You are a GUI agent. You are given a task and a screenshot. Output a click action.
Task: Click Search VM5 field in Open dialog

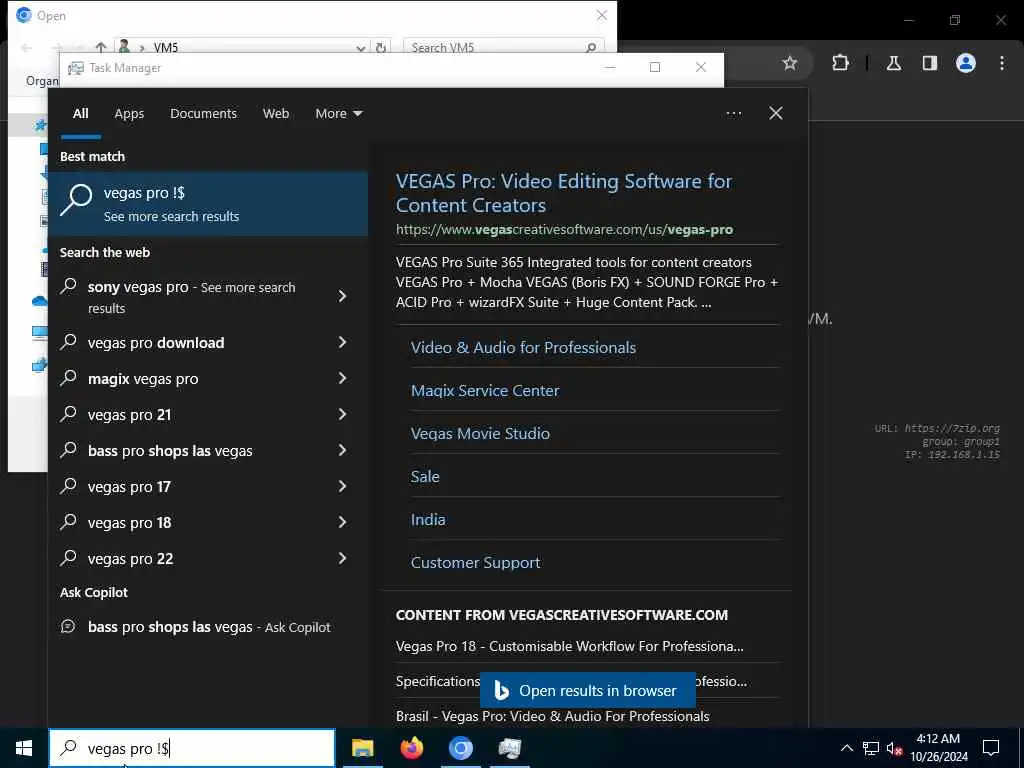click(504, 47)
